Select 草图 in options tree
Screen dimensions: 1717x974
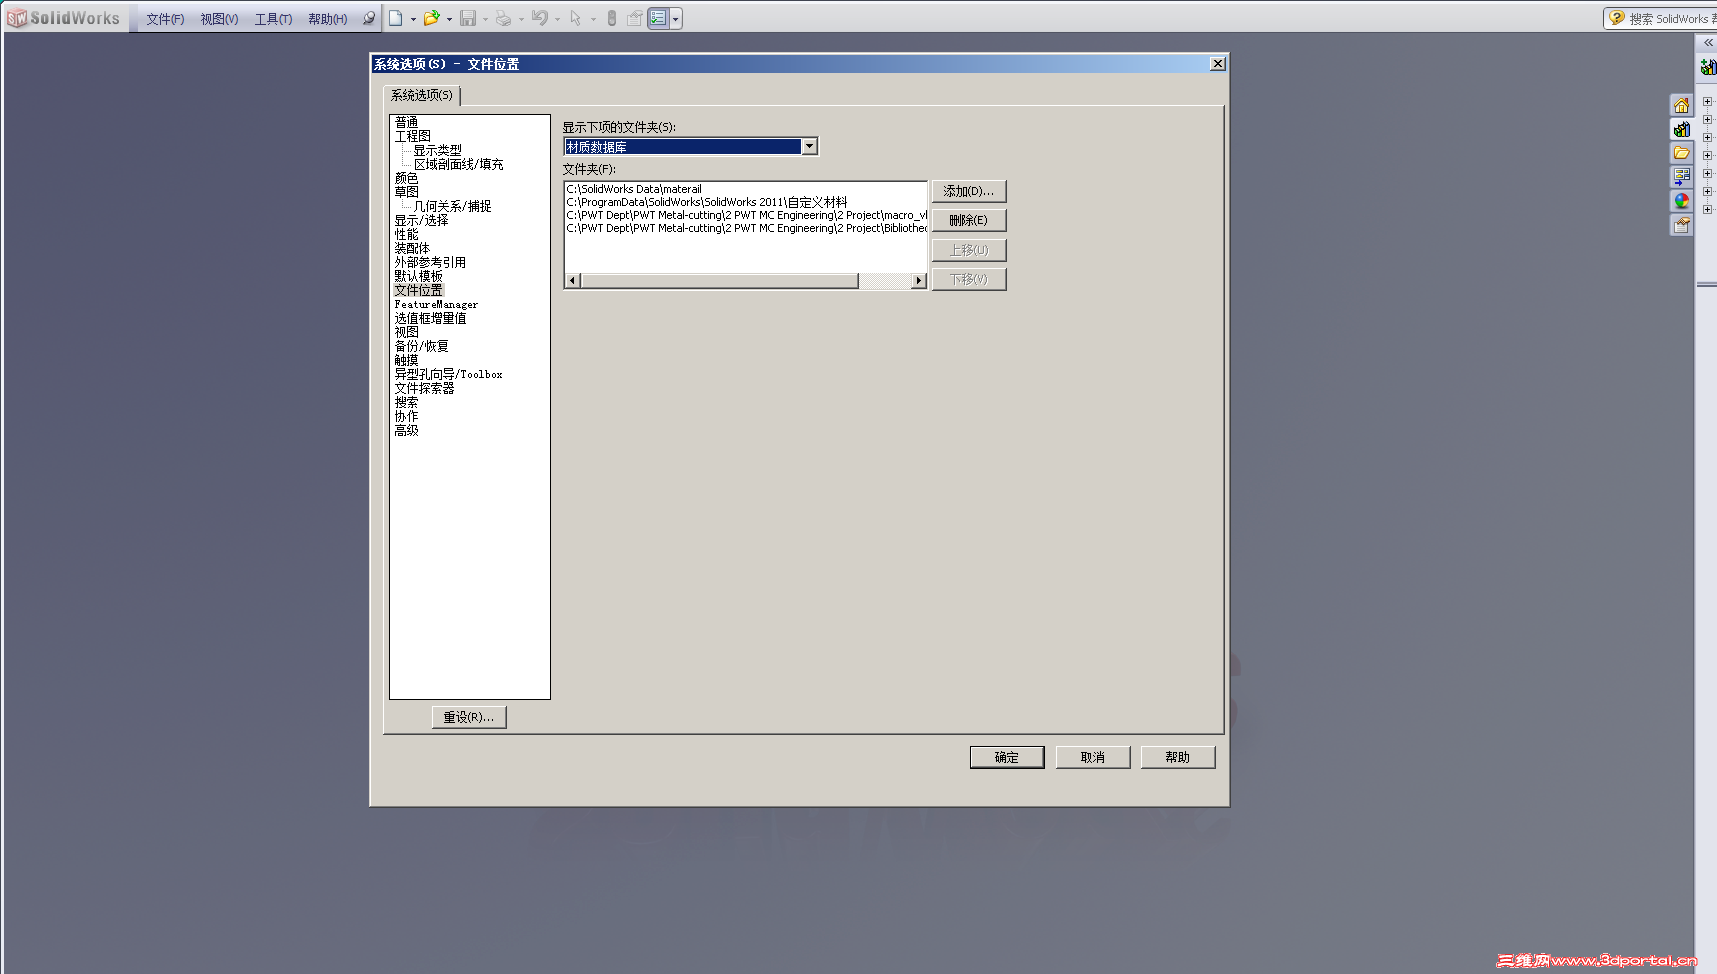[x=406, y=192]
